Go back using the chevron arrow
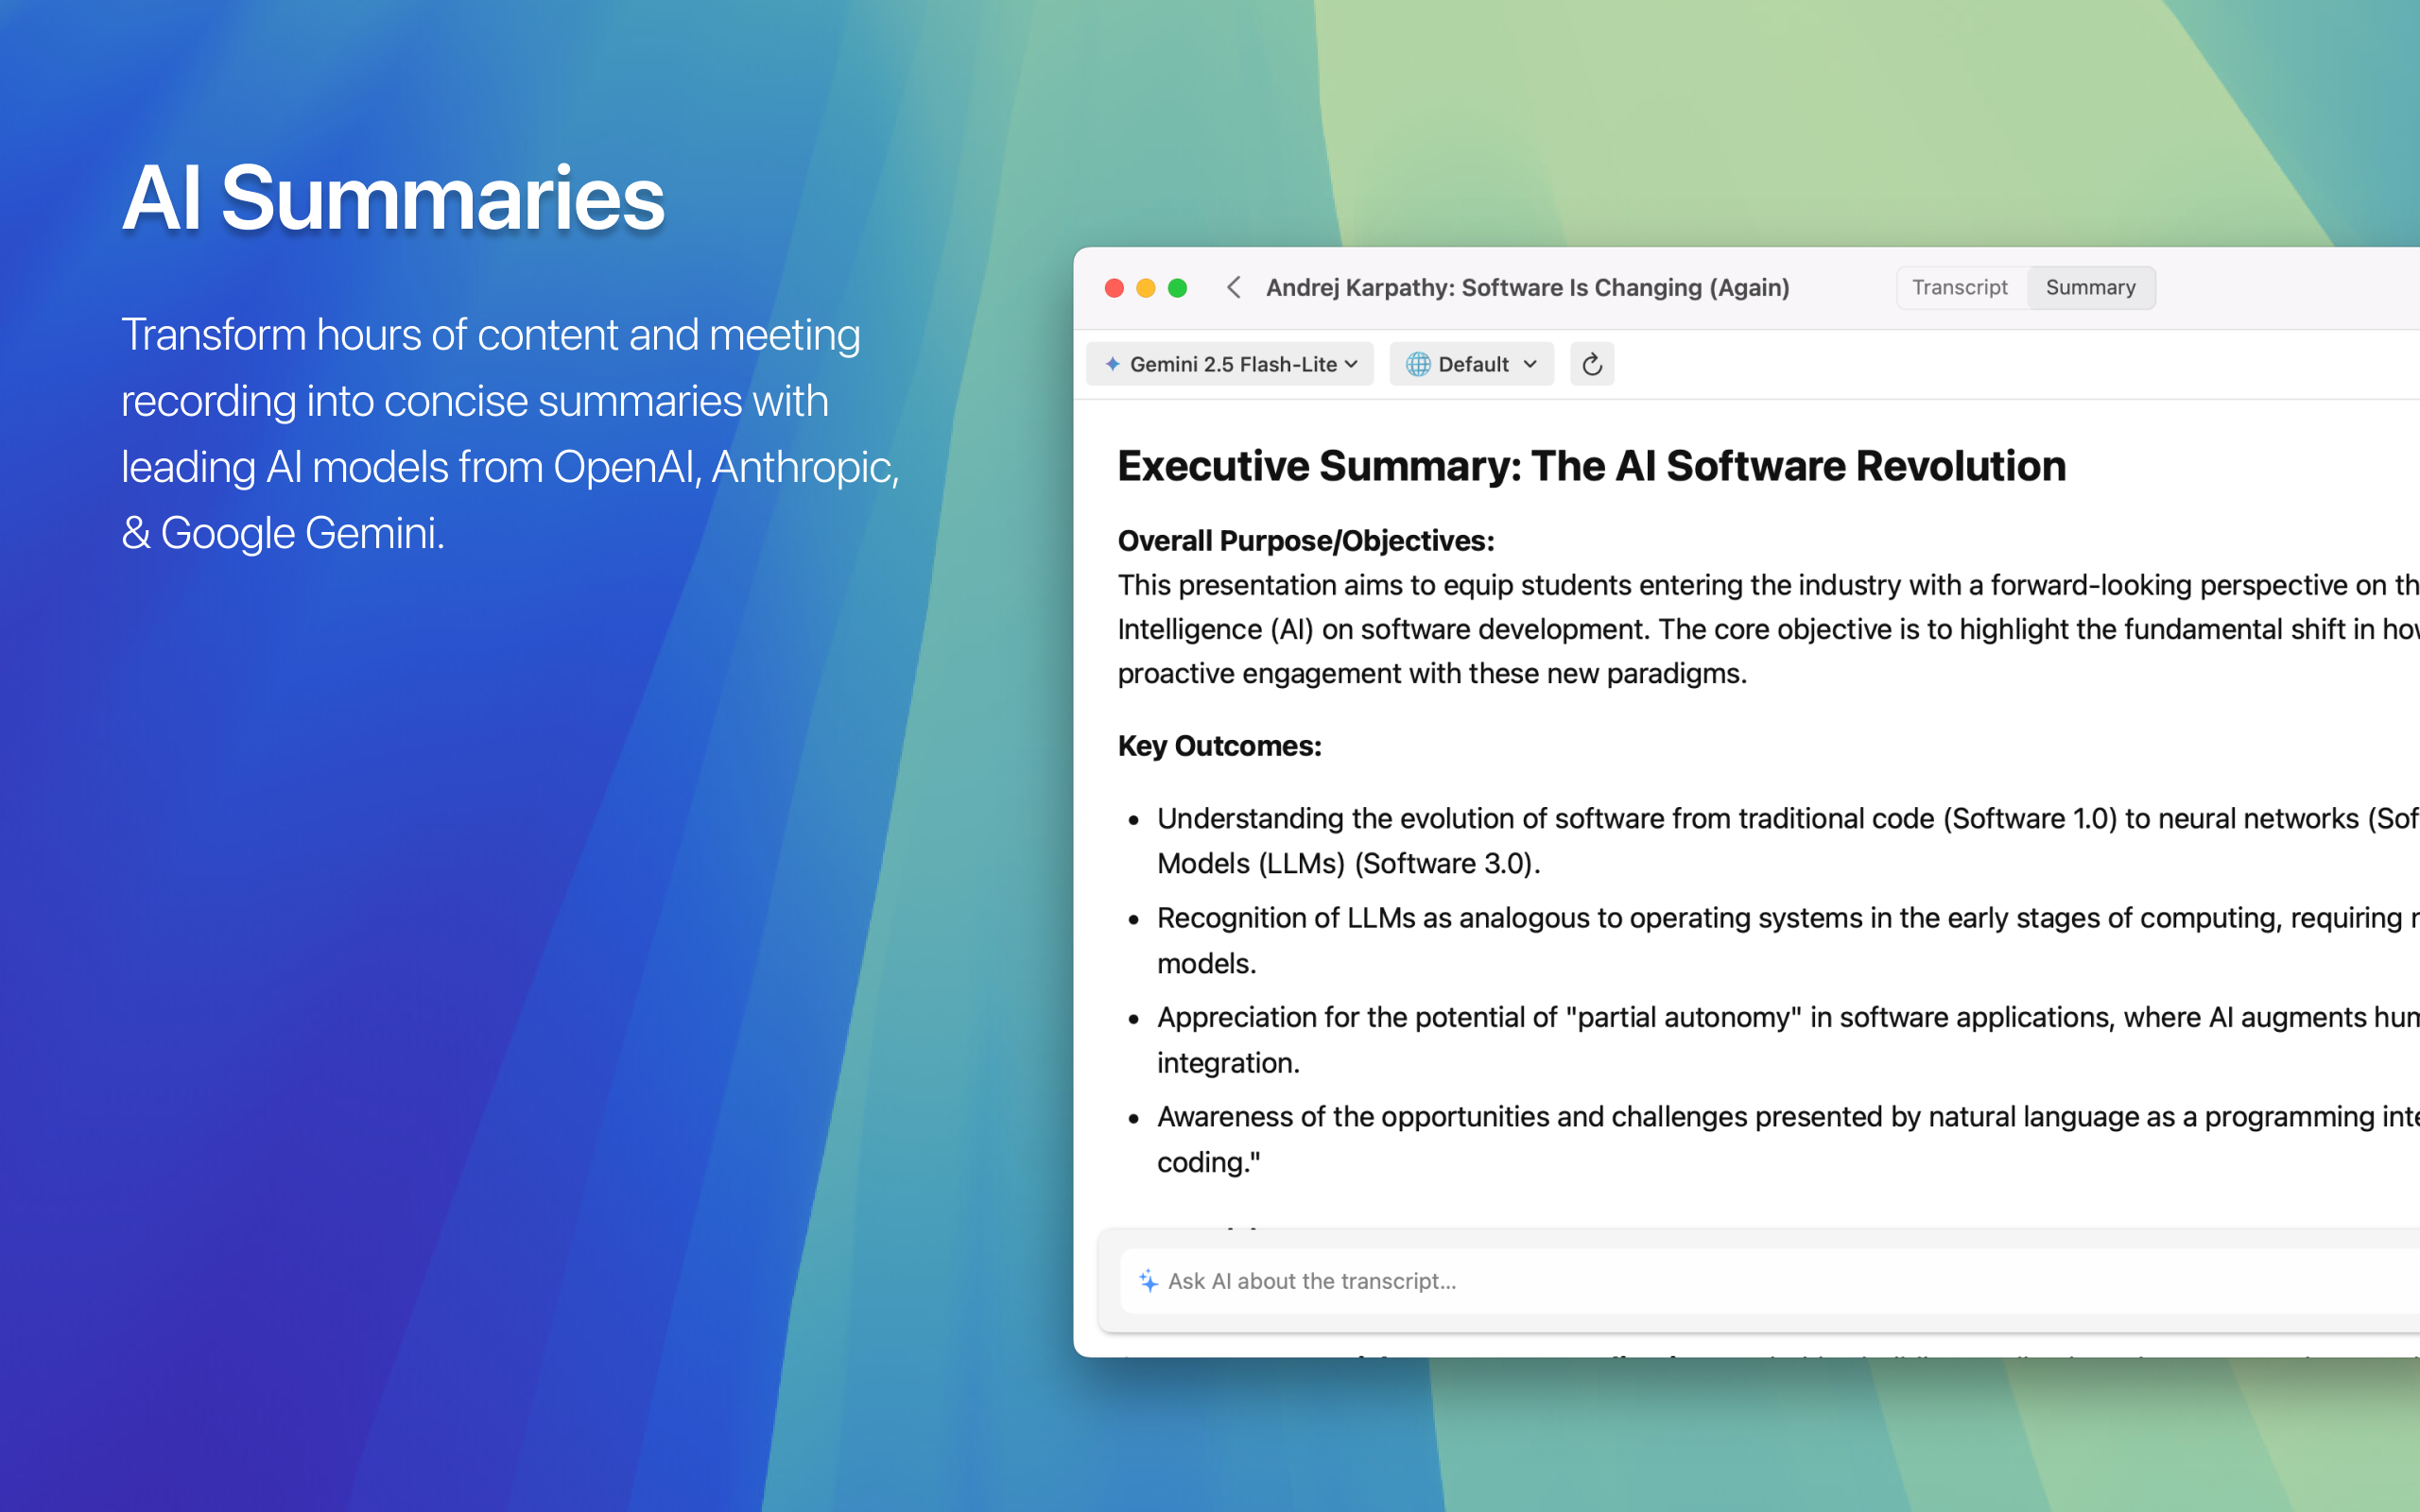 tap(1234, 288)
